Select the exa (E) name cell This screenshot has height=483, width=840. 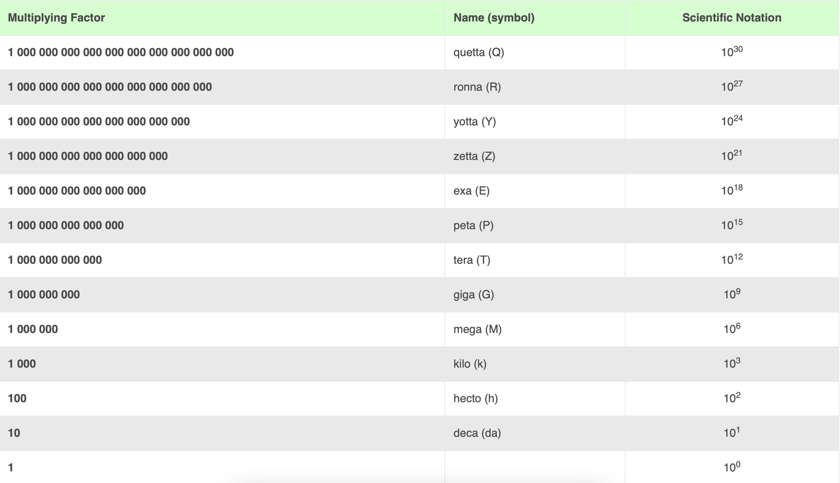point(471,191)
